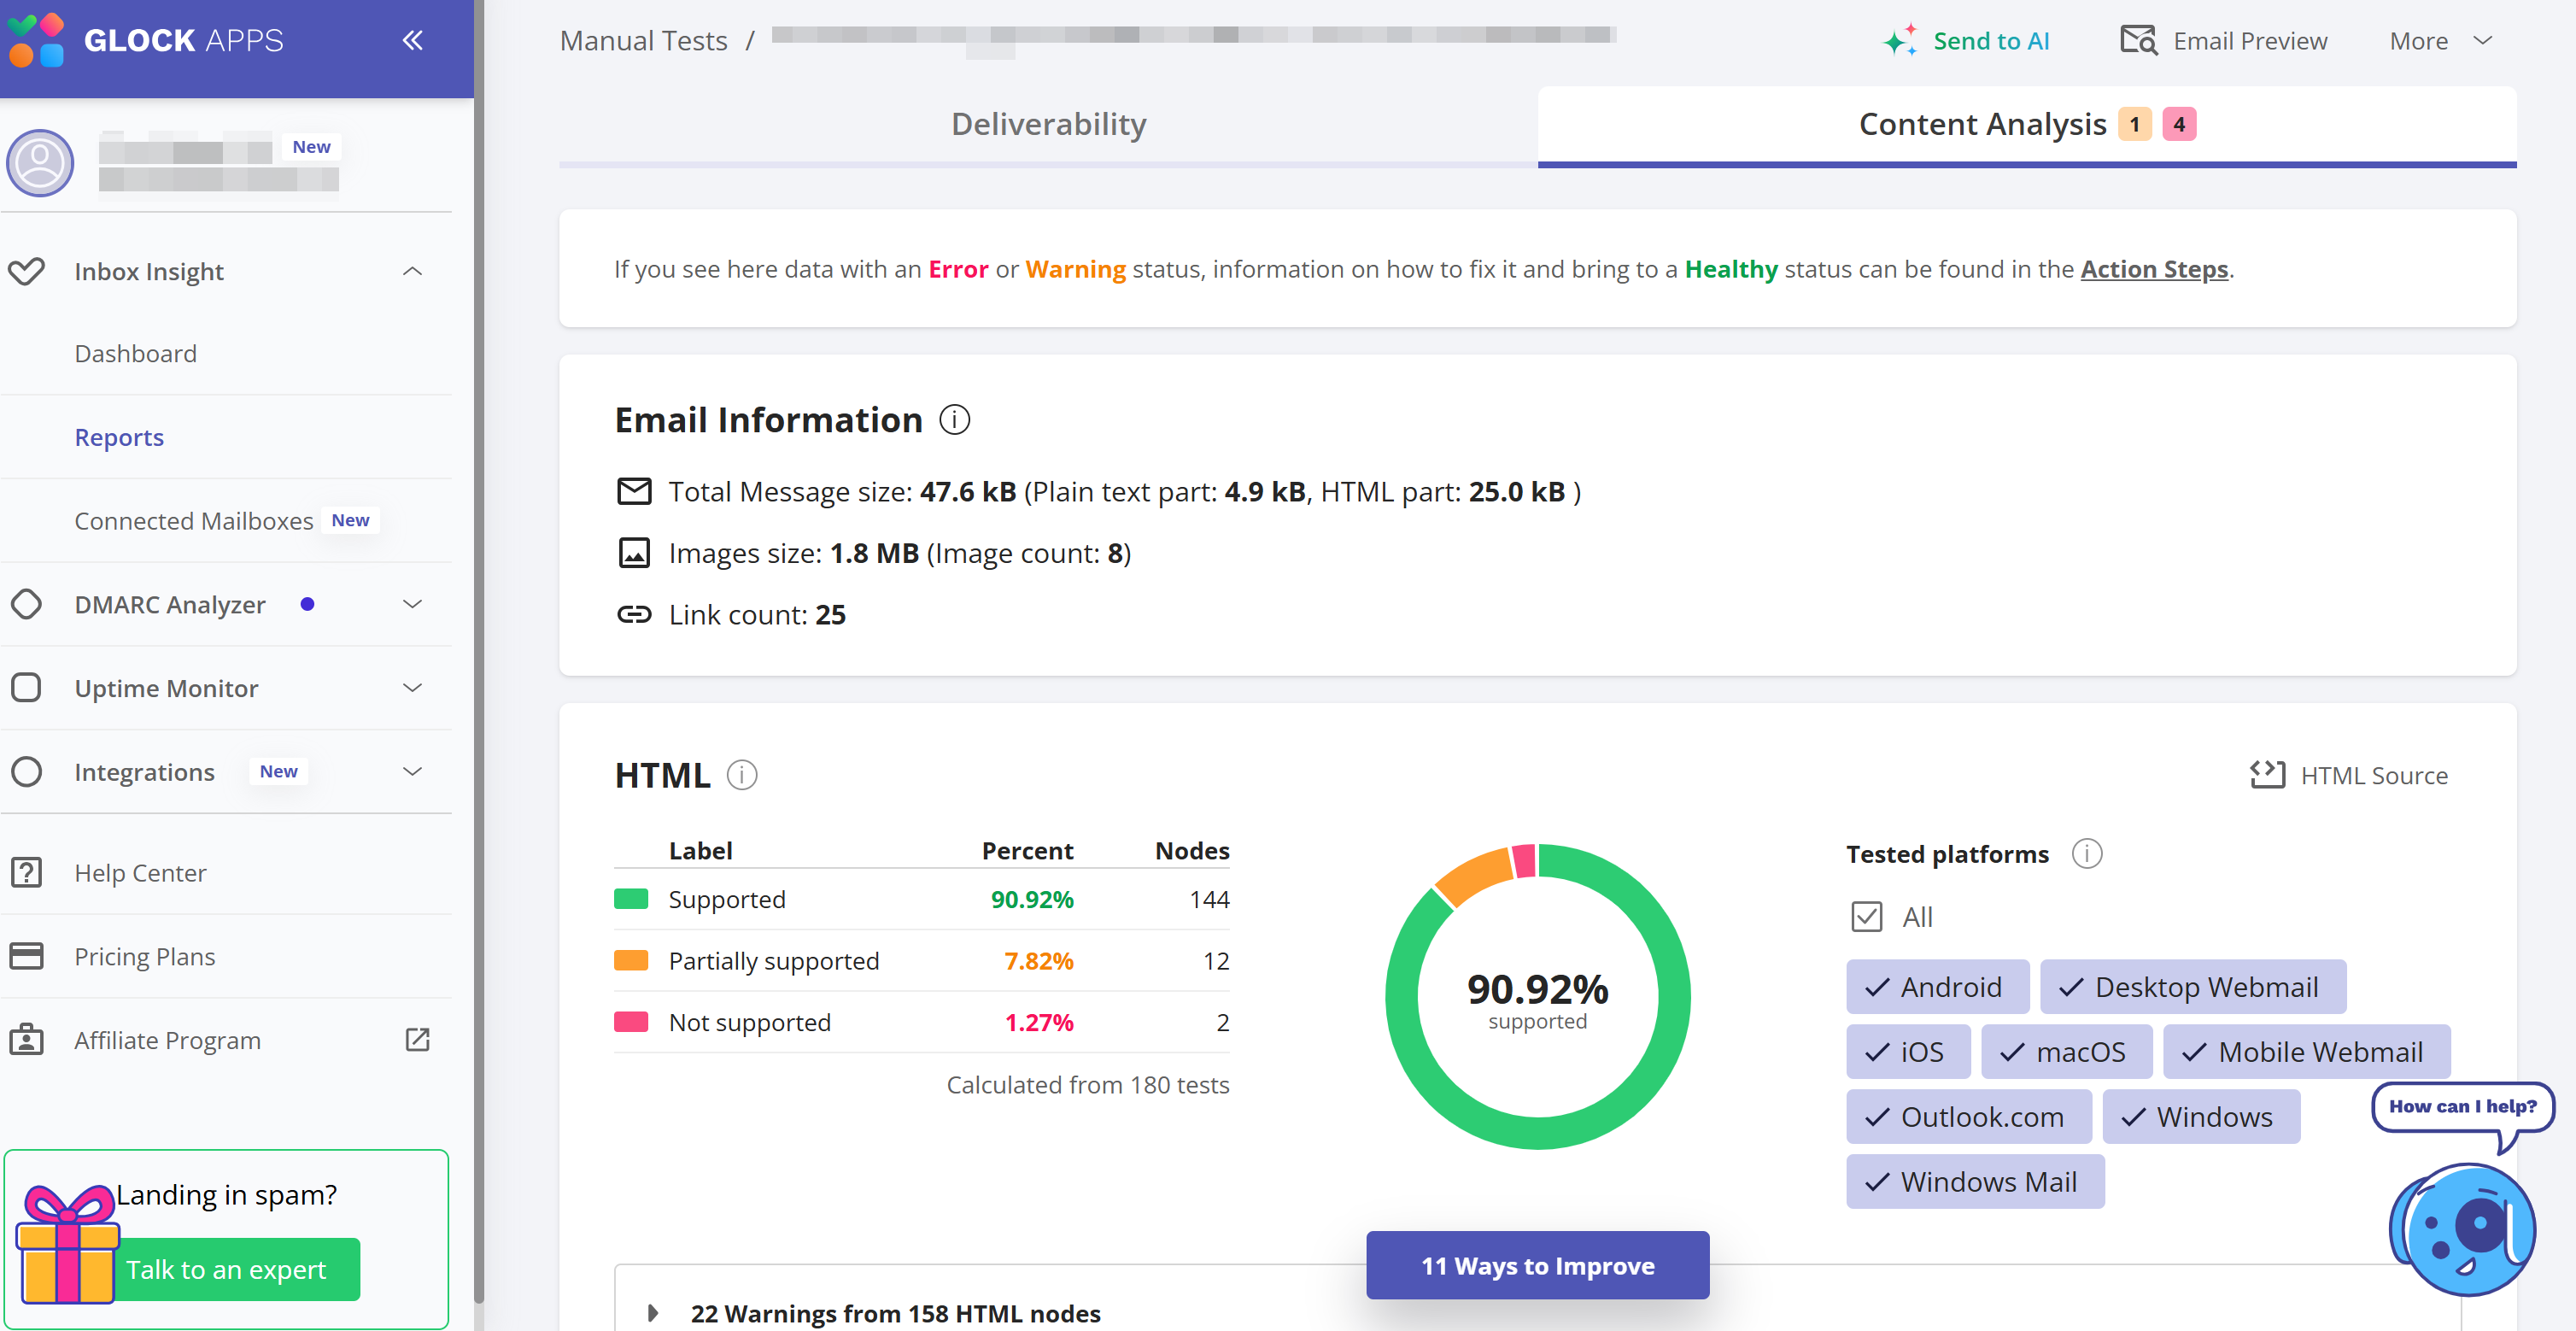This screenshot has height=1331, width=2576.
Task: Click the Send to AI sparkle icon
Action: [1900, 40]
